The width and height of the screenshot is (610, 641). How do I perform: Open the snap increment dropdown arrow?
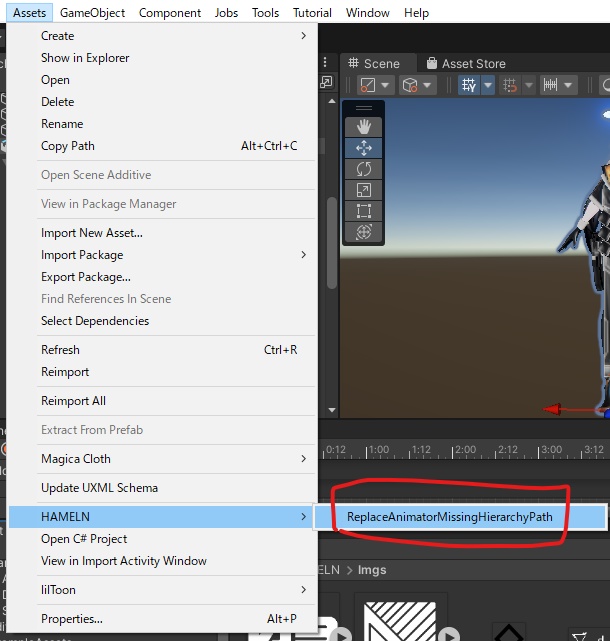568,85
